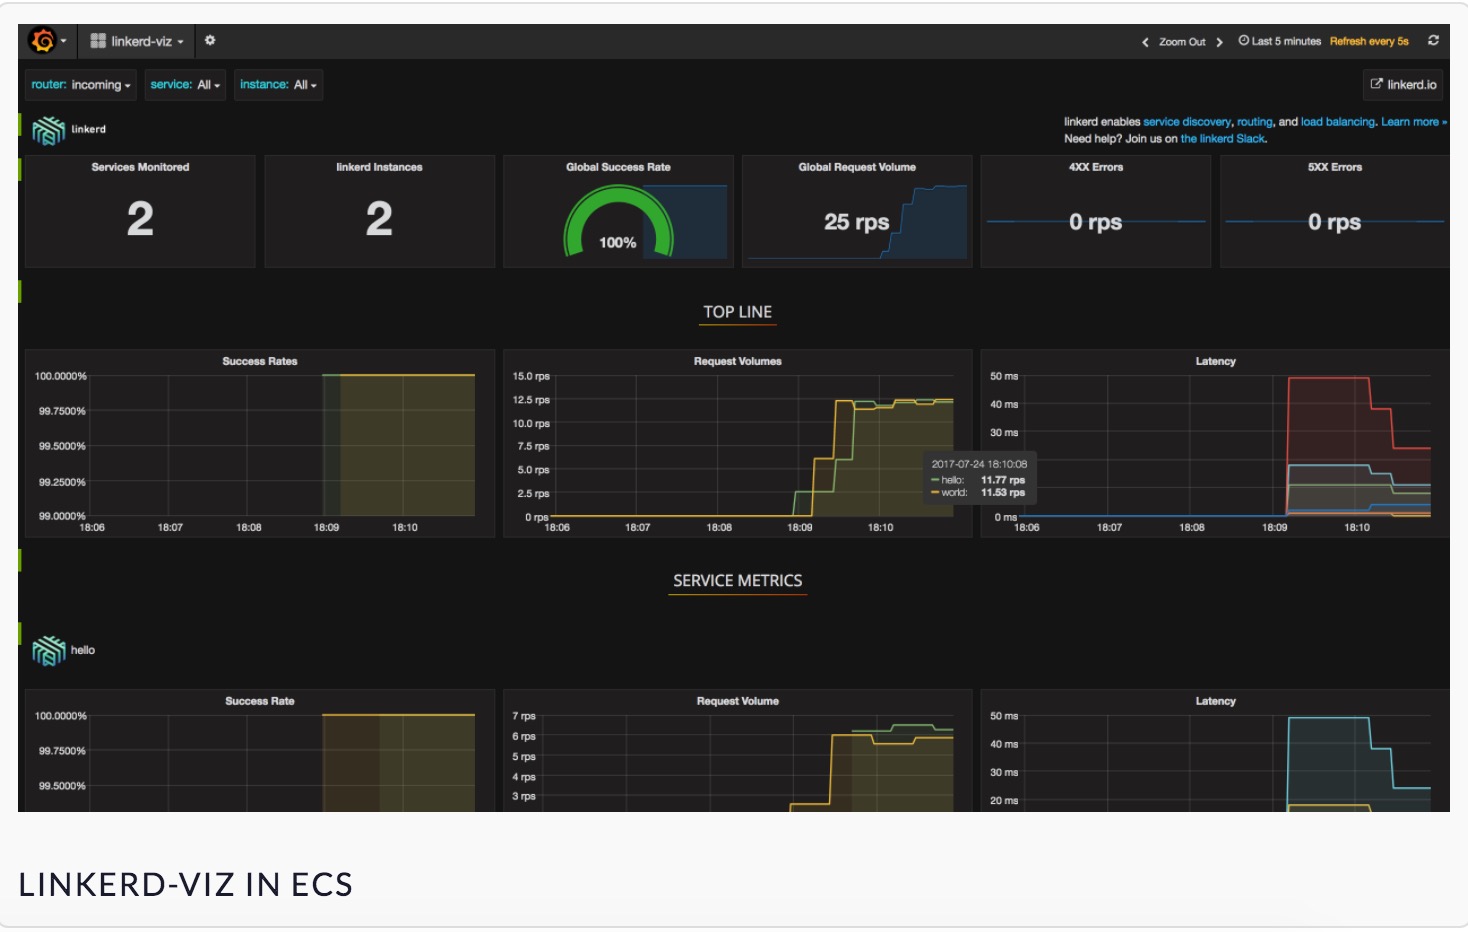Click Zoom Out time range

[x=1182, y=42]
